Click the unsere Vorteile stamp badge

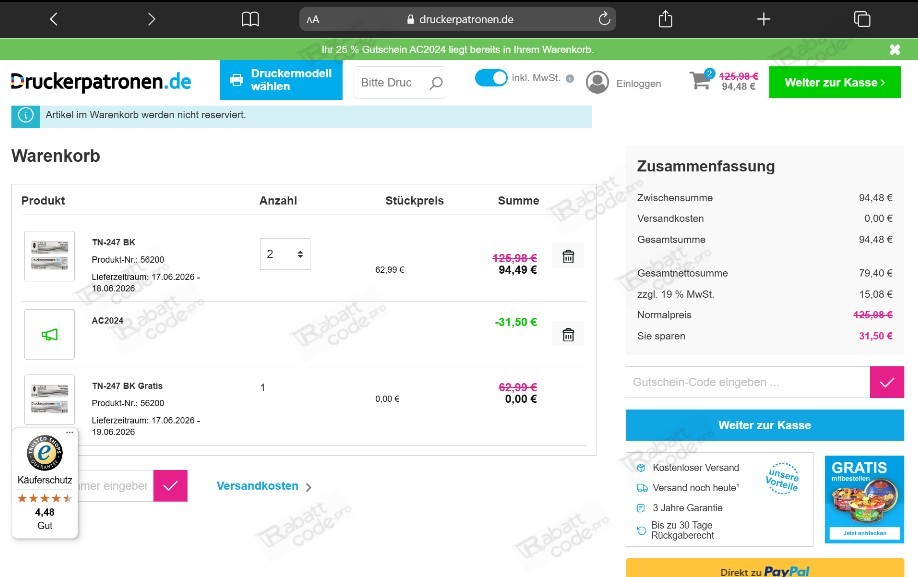[782, 479]
